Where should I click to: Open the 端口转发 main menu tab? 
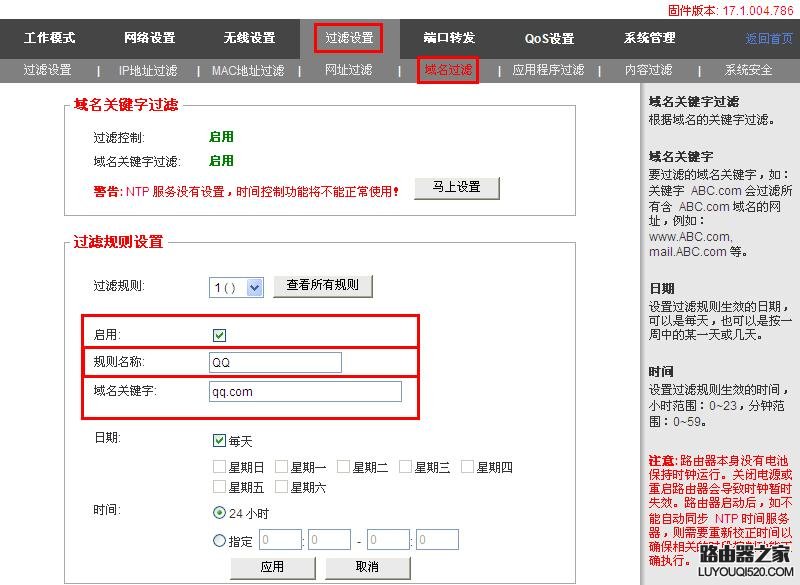coord(449,38)
